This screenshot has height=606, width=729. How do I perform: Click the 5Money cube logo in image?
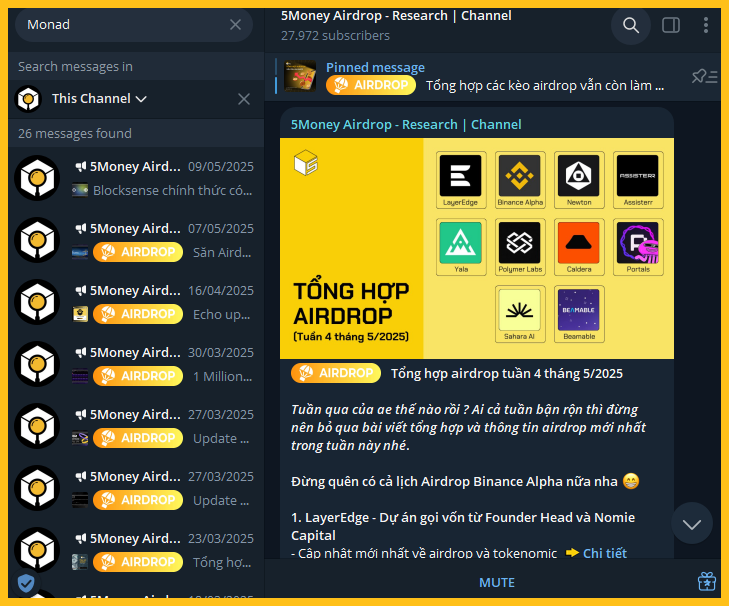[x=306, y=163]
